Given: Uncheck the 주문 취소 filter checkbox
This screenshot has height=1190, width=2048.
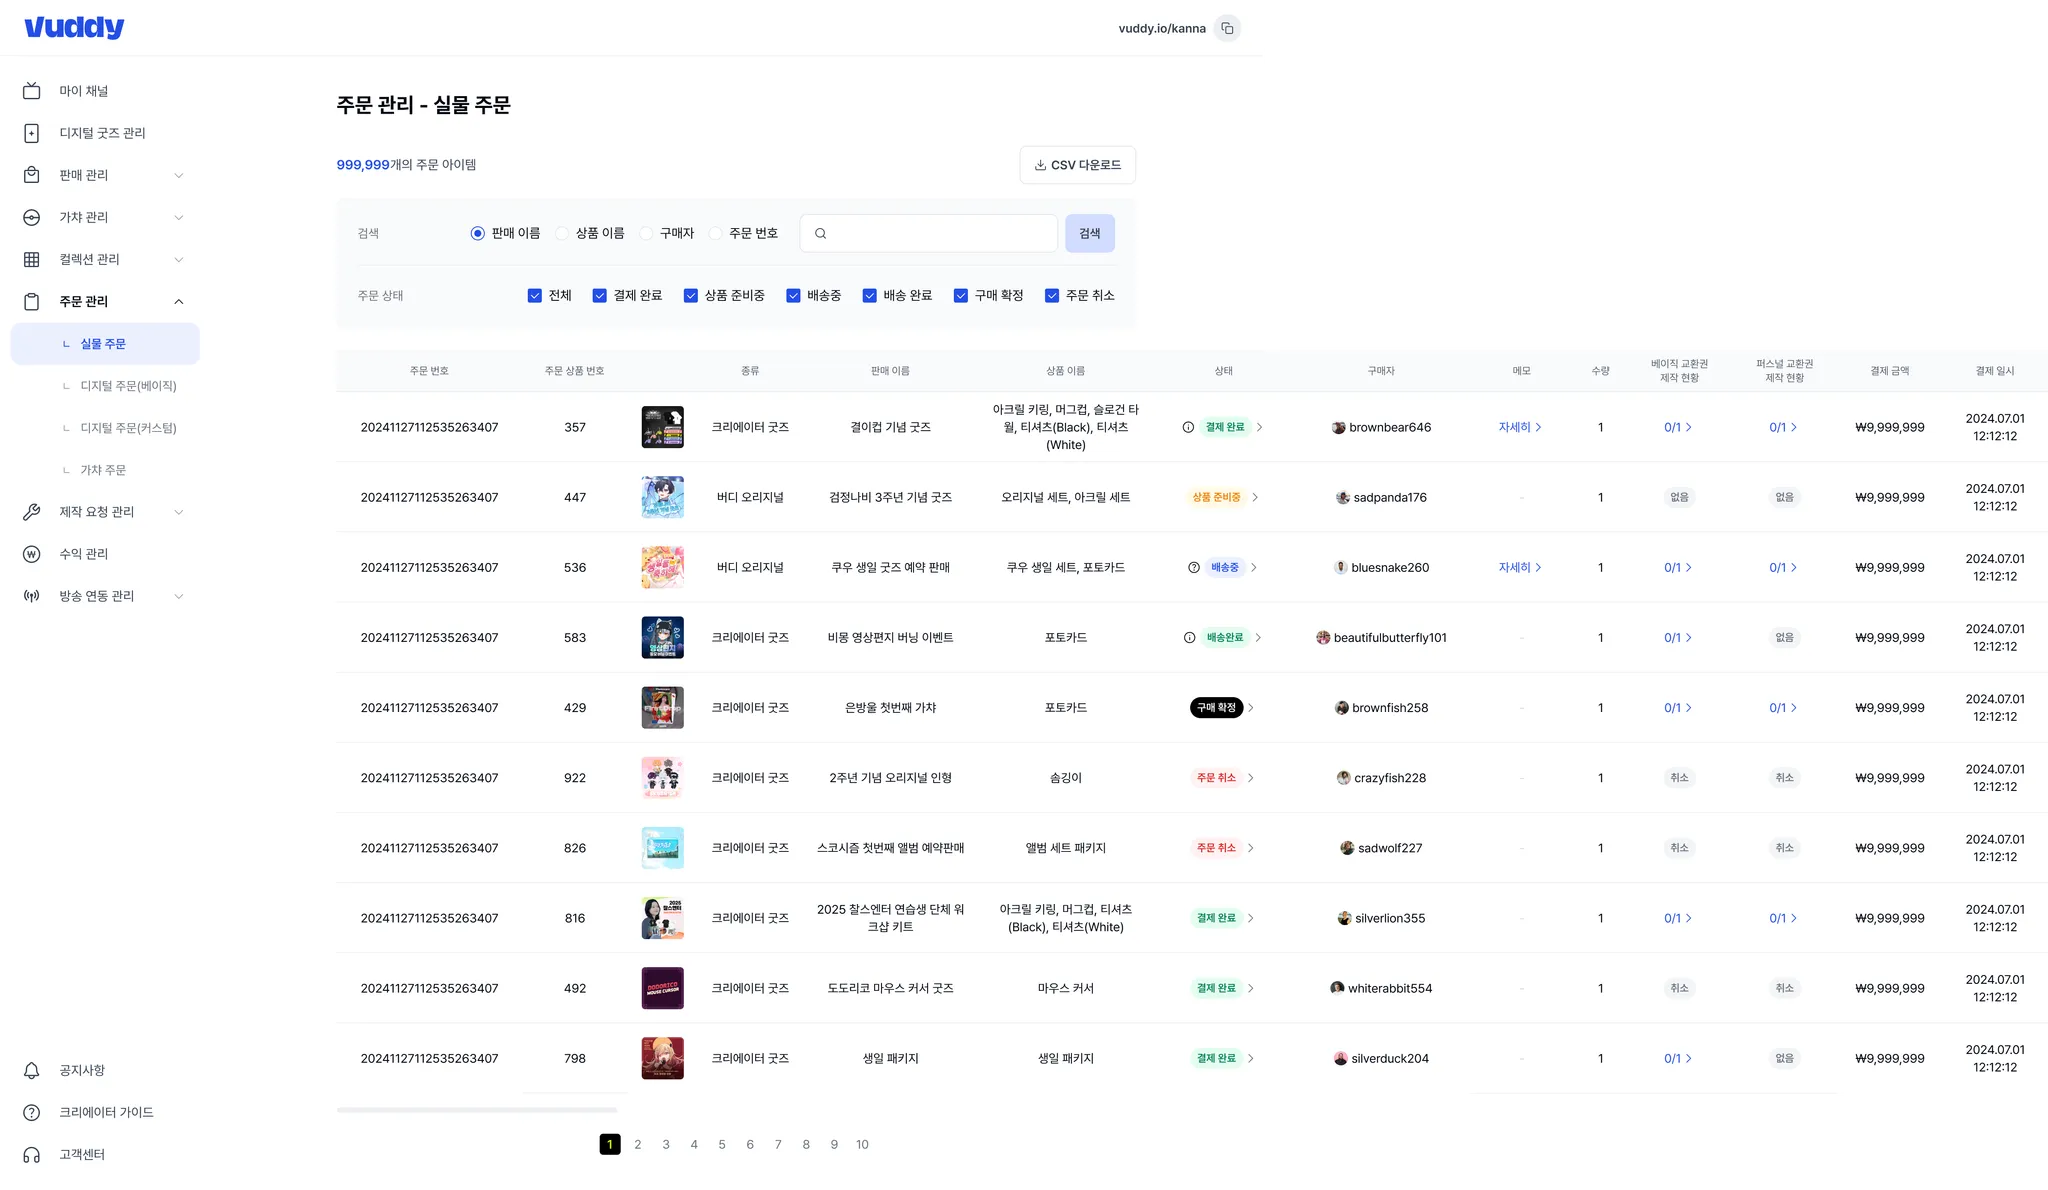Looking at the screenshot, I should pyautogui.click(x=1052, y=295).
